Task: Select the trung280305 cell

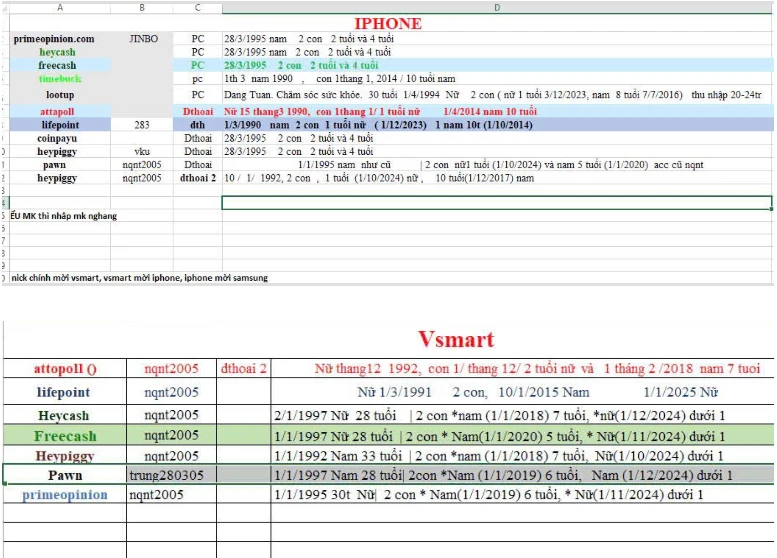Action: pos(171,475)
